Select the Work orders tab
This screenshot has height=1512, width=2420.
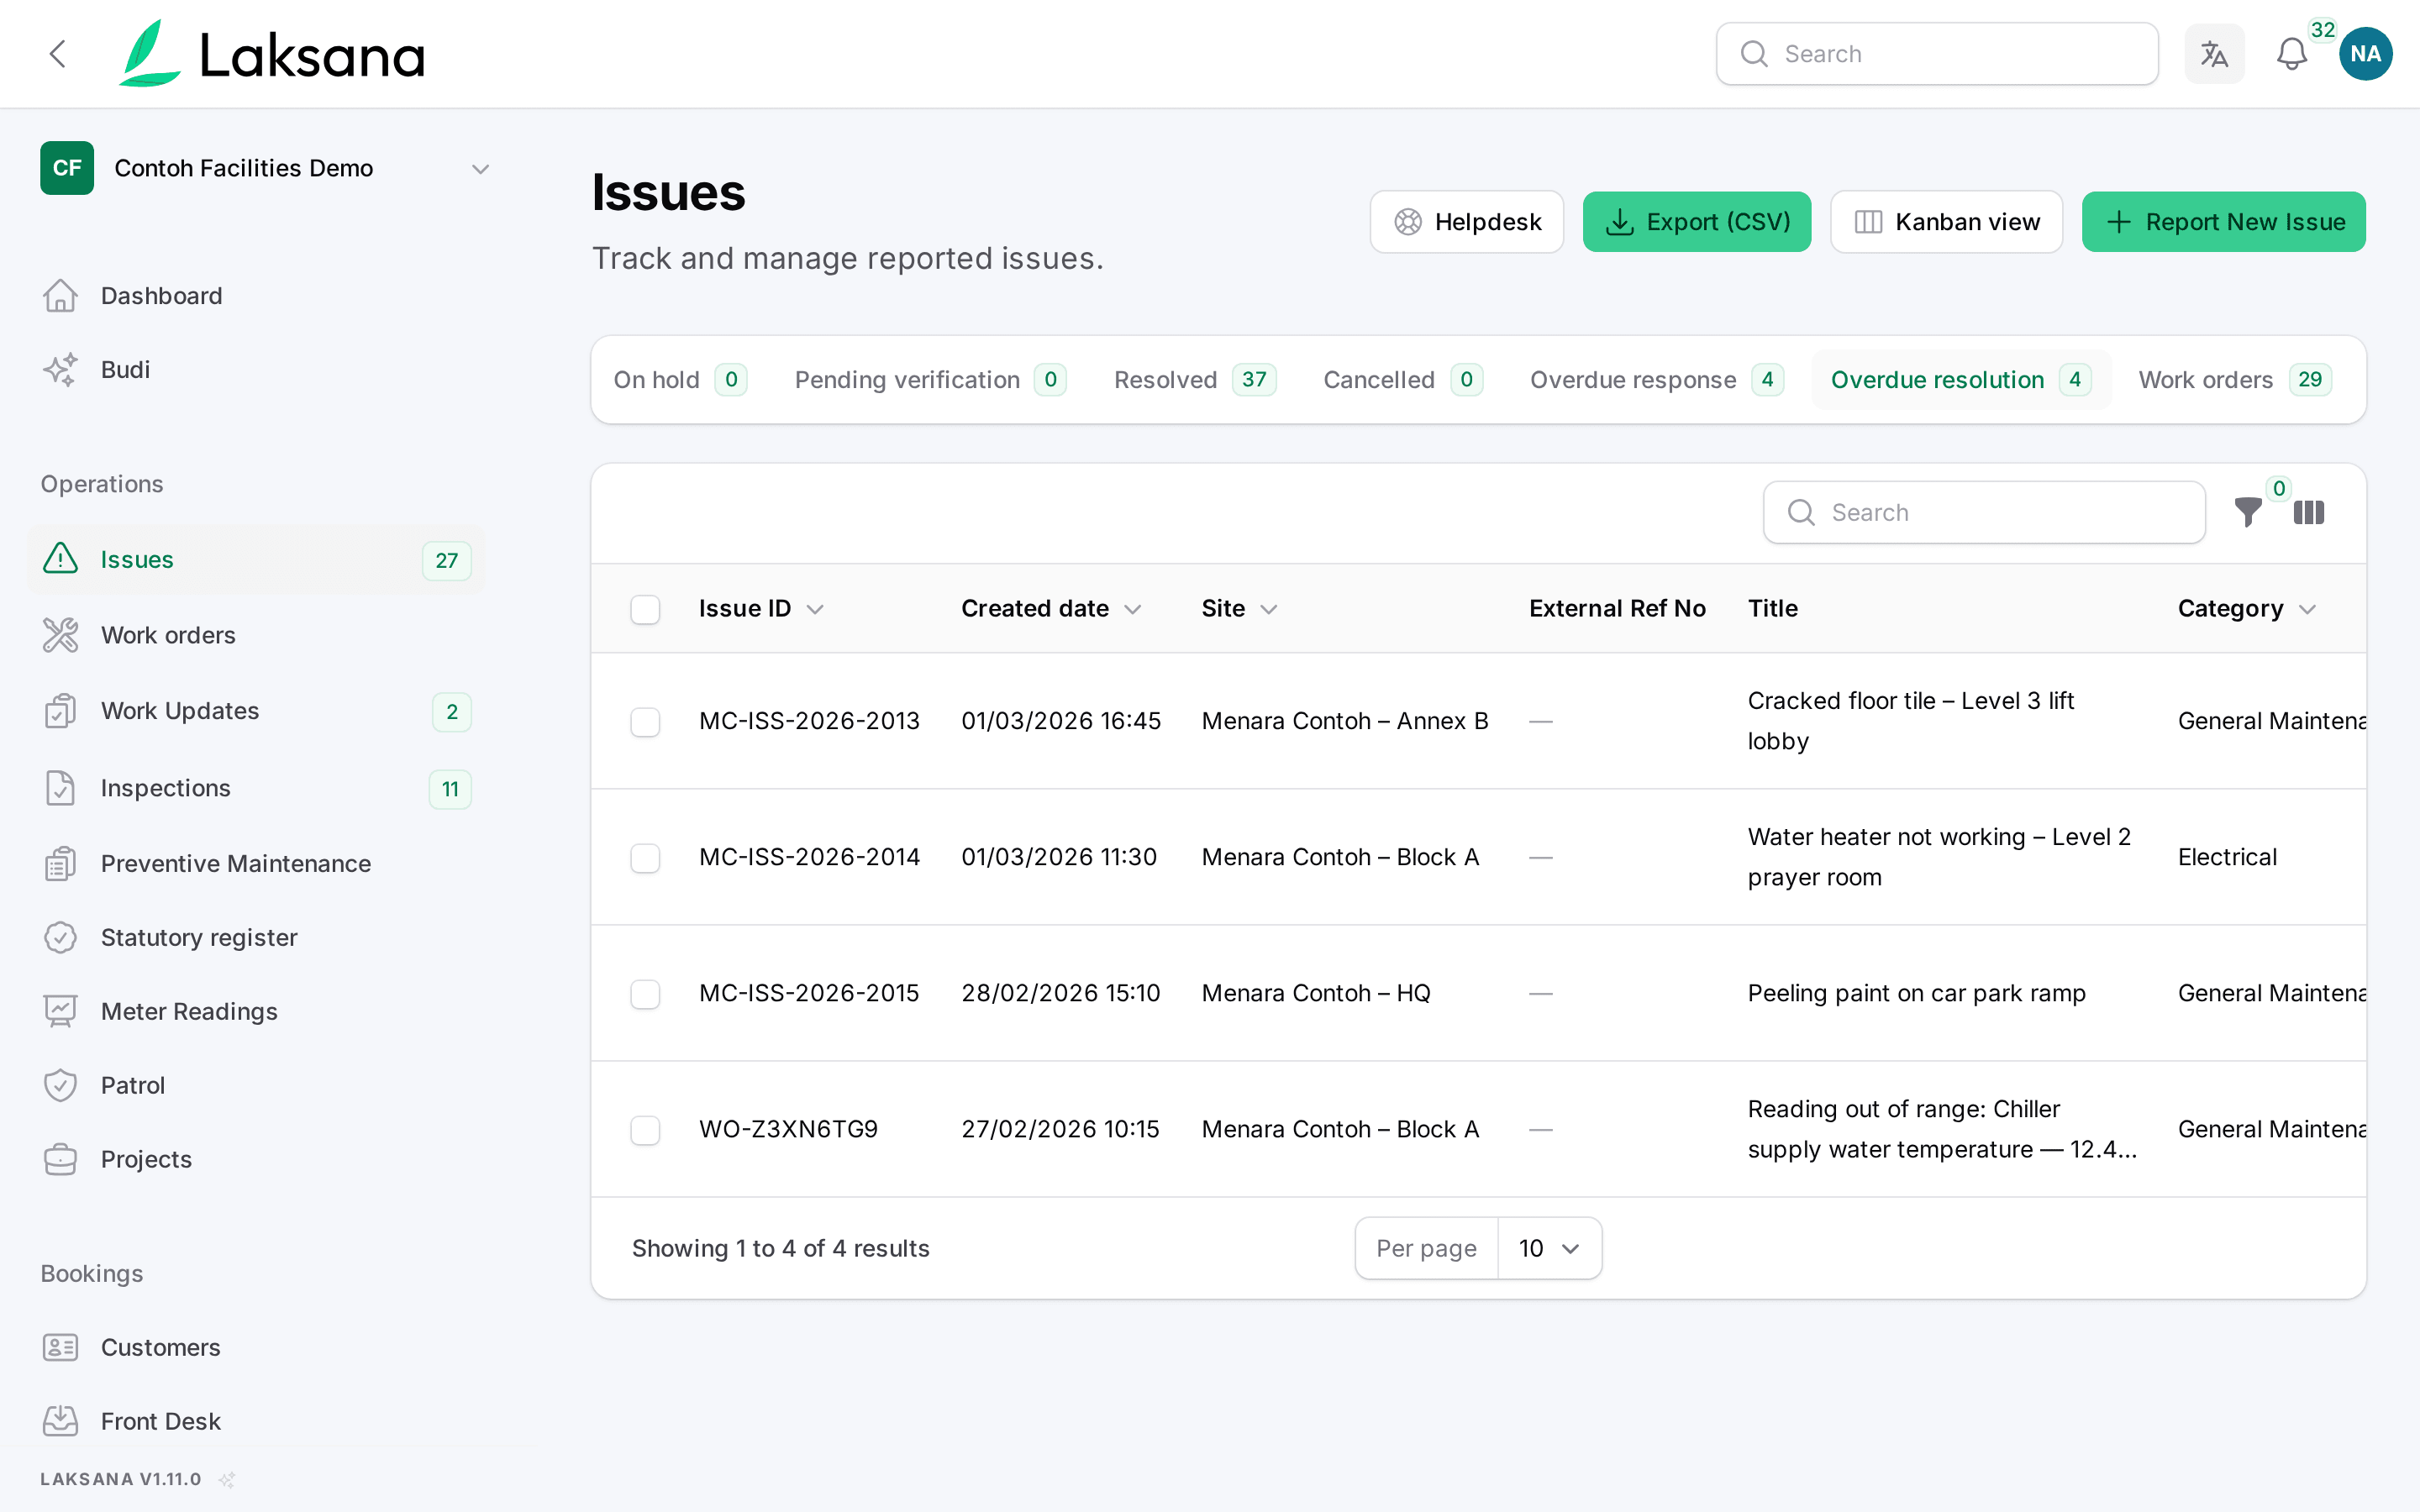click(2235, 380)
